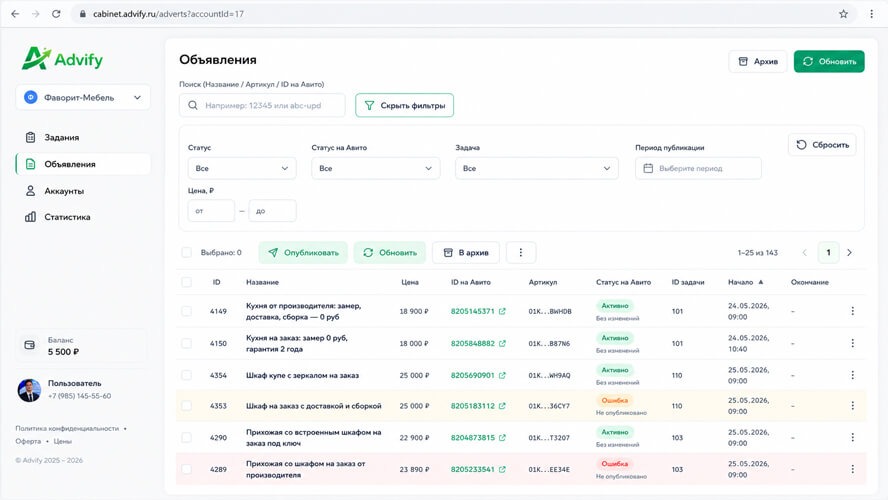Image resolution: width=888 pixels, height=500 pixels.
Task: Open the Статус на Авито dropdown
Action: tap(375, 168)
